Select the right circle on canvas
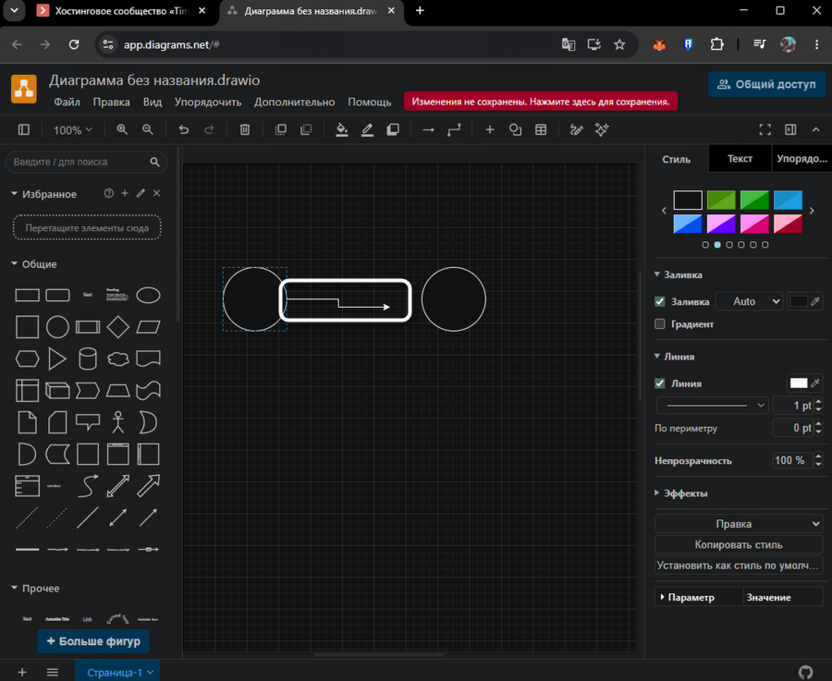 tap(454, 299)
